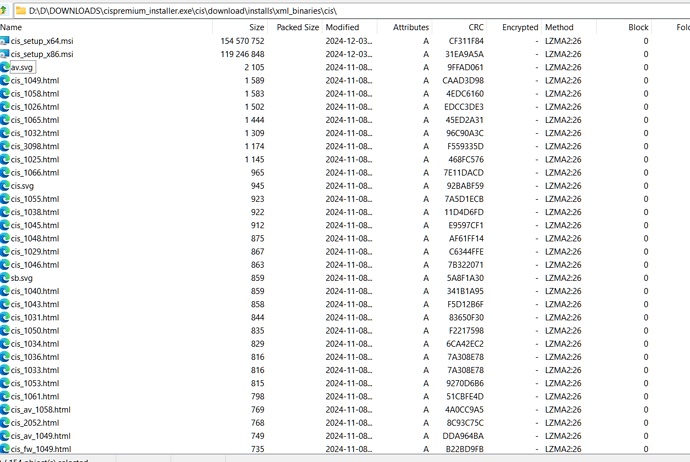The image size is (690, 462).
Task: Select the file name cis_1053.html
Action: point(35,384)
